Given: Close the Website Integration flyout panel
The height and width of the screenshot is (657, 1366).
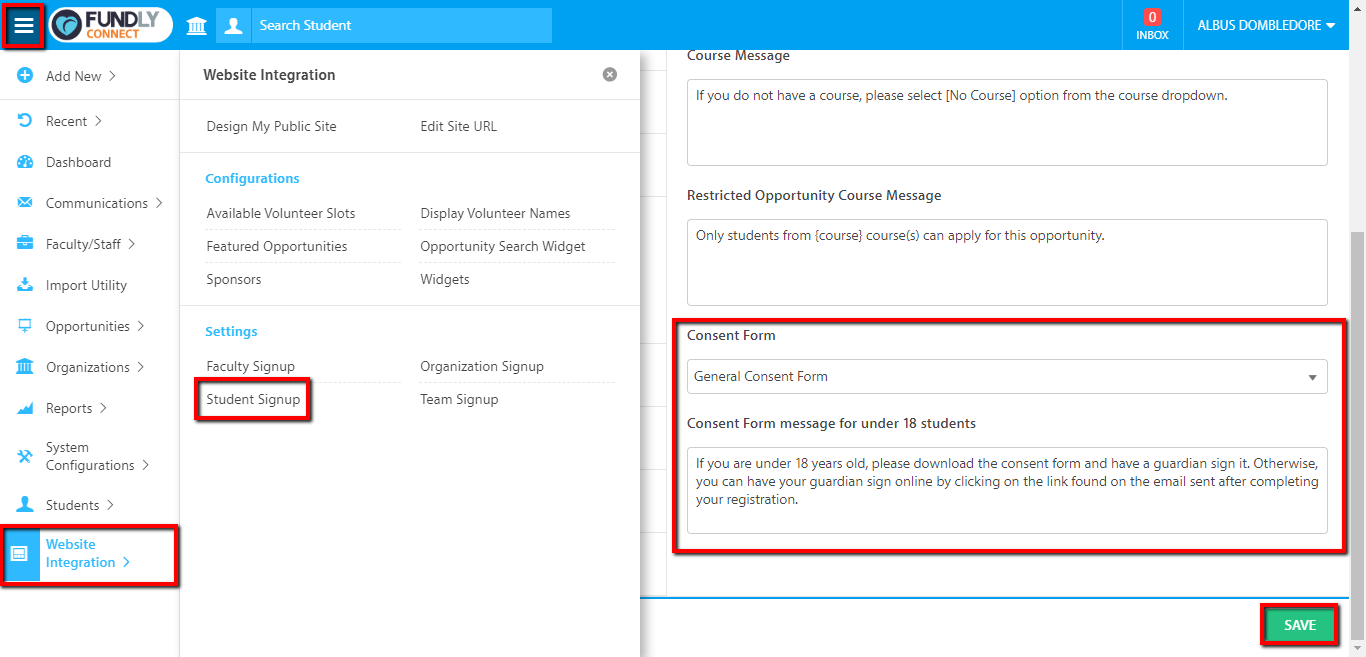Looking at the screenshot, I should tap(610, 75).
